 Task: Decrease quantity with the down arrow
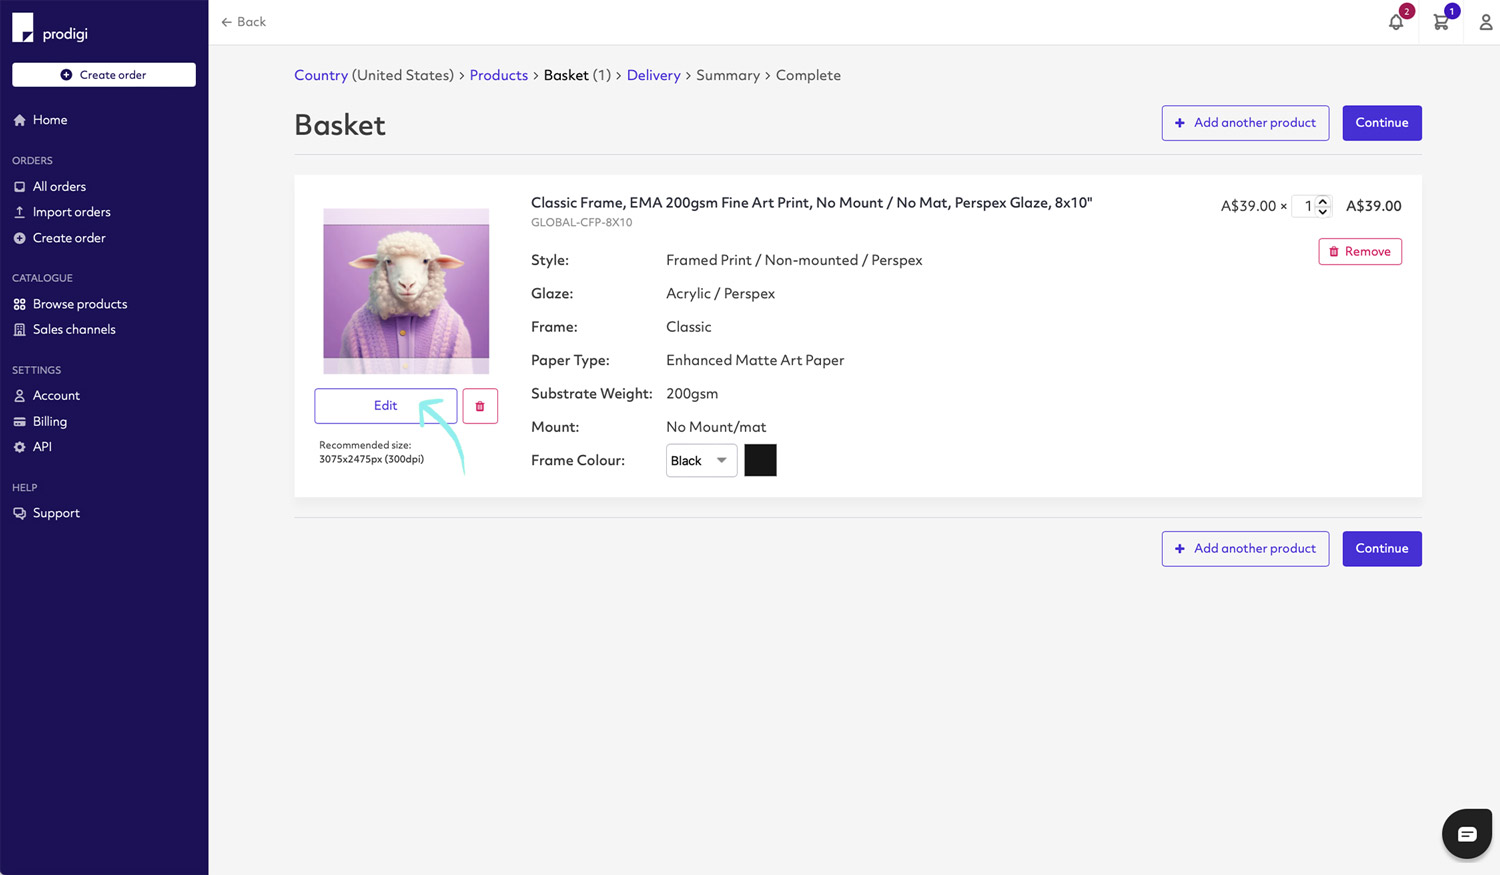1323,212
